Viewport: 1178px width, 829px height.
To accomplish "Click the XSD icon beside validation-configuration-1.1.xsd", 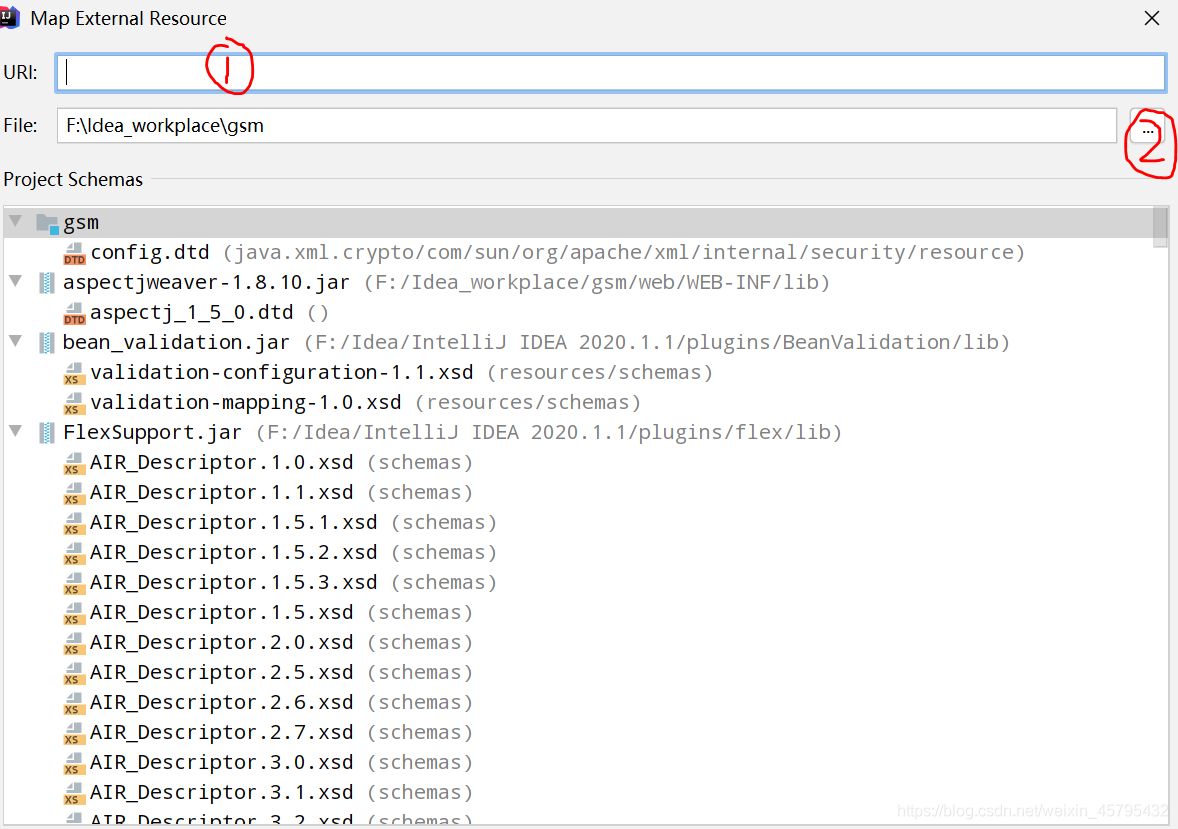I will click(74, 372).
